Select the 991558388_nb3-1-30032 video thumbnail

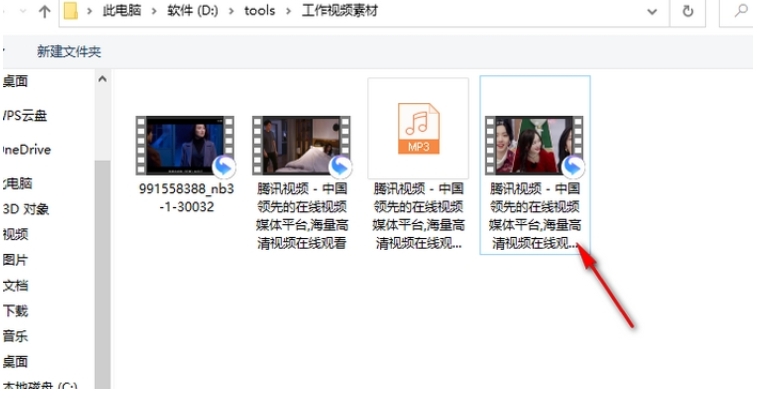coord(186,145)
